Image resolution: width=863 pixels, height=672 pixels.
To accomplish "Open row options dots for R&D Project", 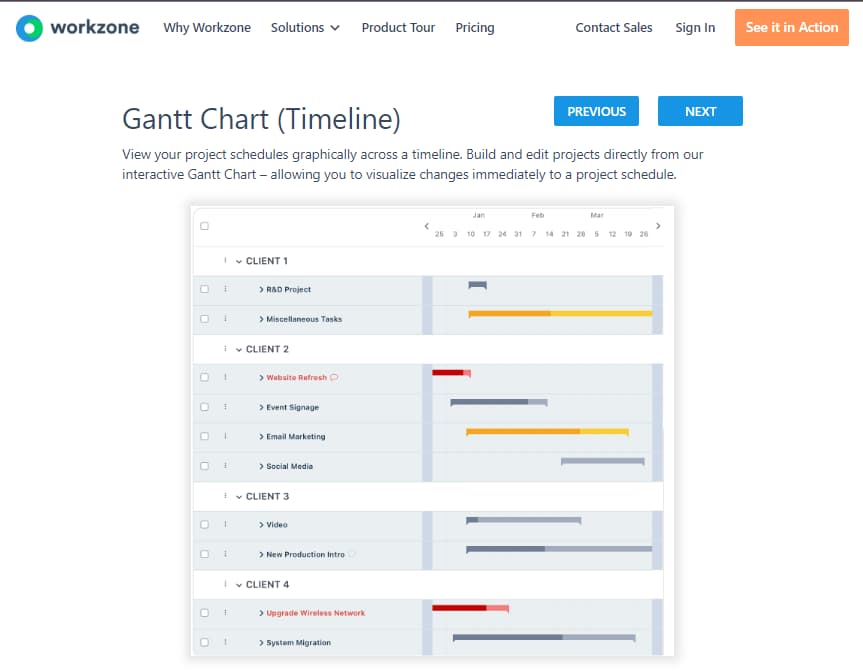I will 225,289.
